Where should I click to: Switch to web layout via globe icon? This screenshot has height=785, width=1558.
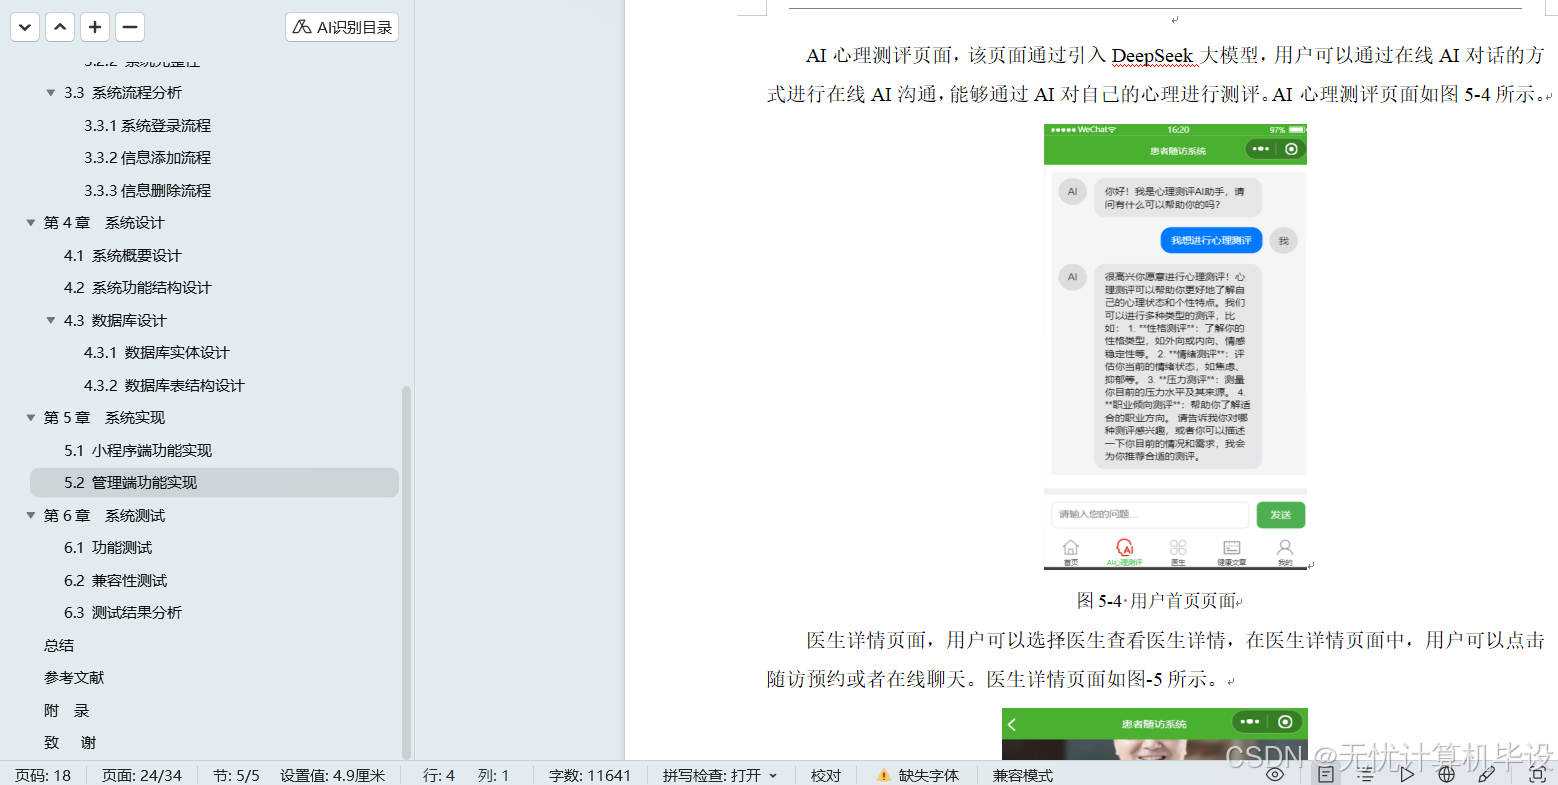point(1446,776)
